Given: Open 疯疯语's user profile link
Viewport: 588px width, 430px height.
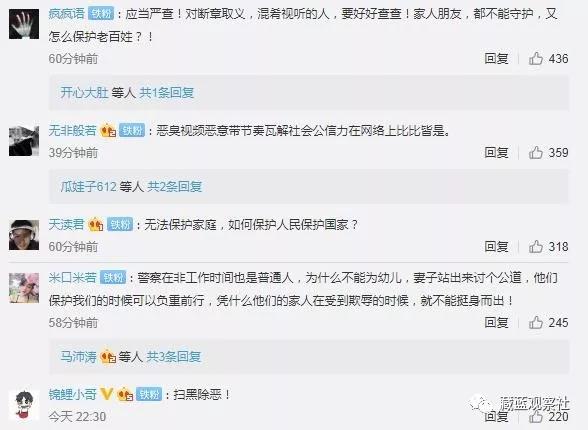Looking at the screenshot, I should coord(66,14).
